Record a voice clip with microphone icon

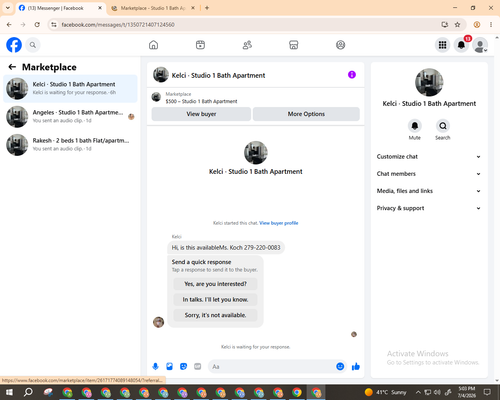(x=155, y=367)
